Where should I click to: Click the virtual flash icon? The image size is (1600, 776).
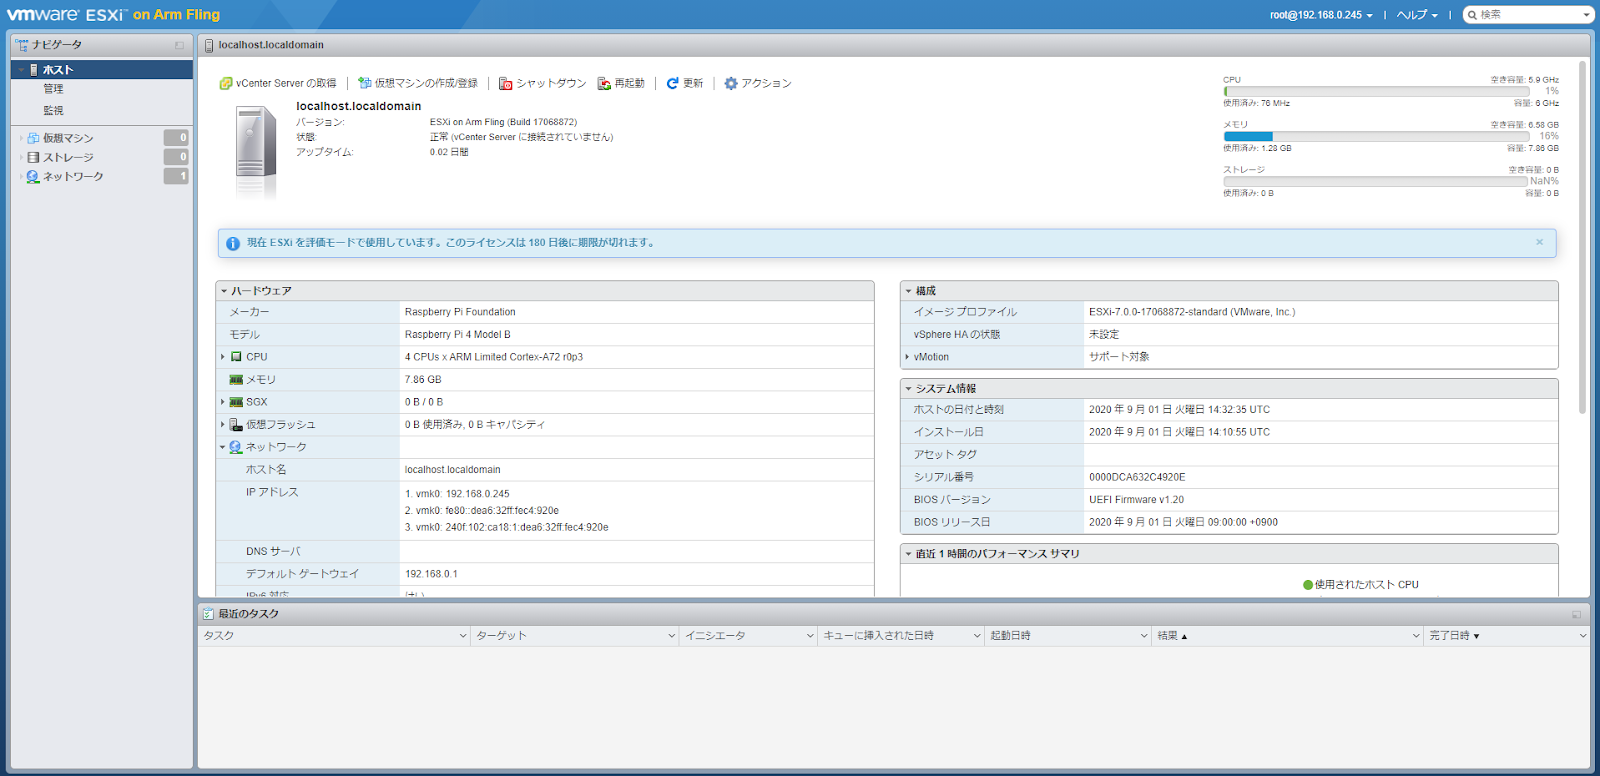click(236, 425)
